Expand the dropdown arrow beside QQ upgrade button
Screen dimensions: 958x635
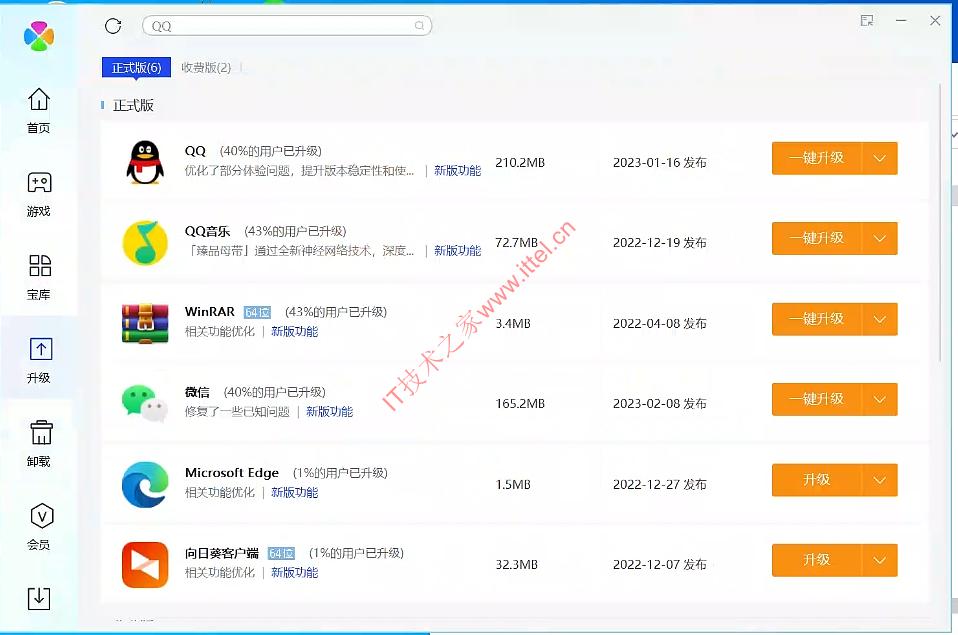(x=880, y=158)
